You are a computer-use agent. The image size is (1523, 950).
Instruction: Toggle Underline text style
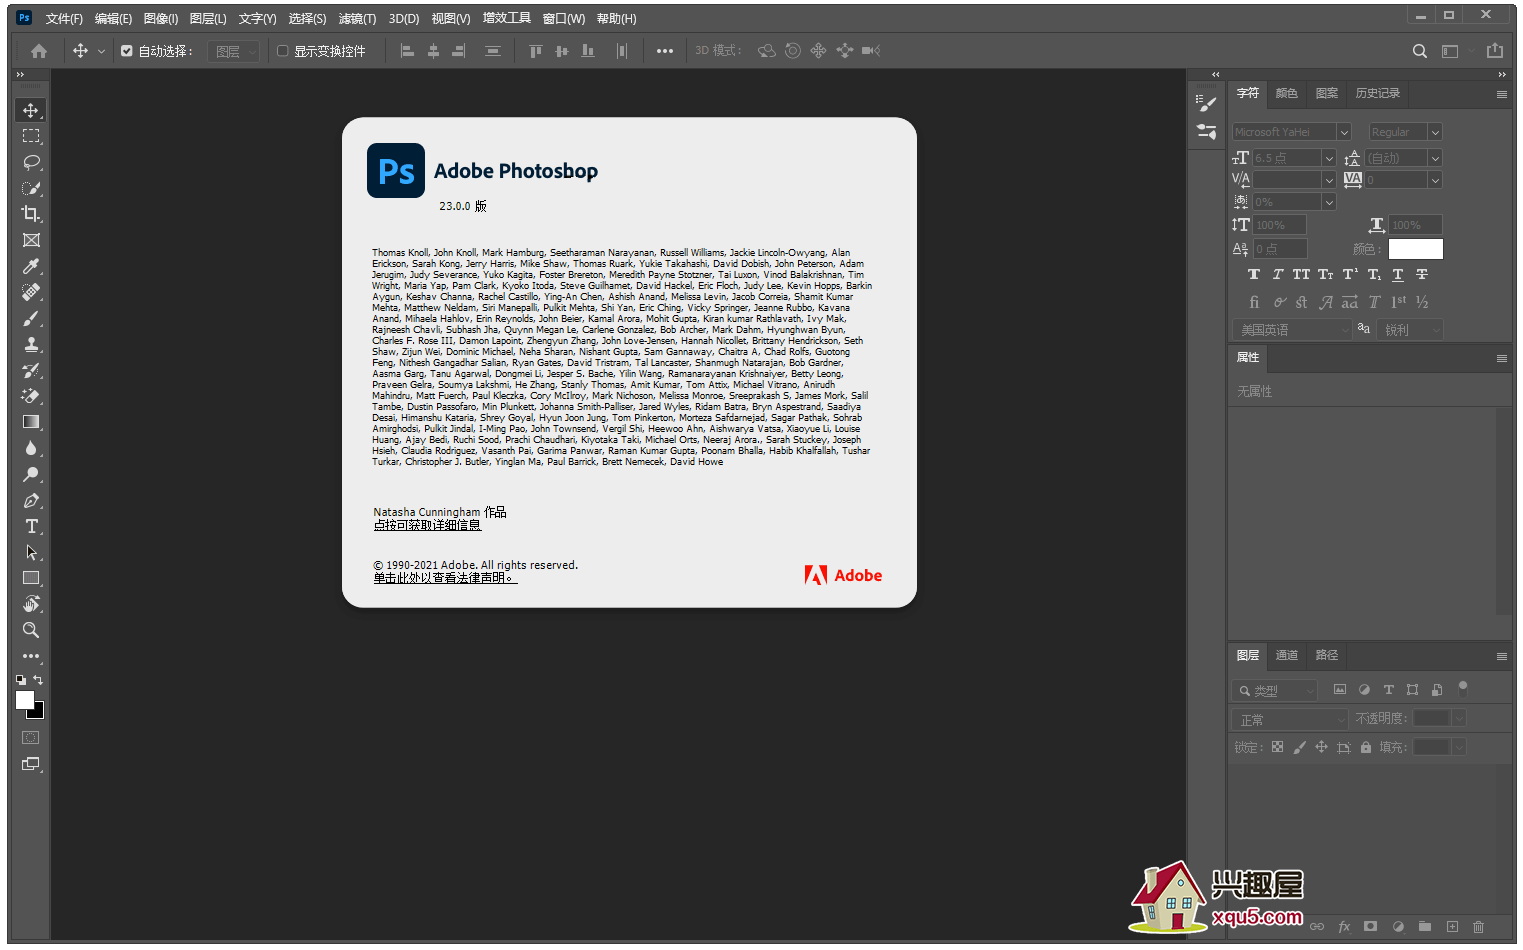[x=1398, y=274]
